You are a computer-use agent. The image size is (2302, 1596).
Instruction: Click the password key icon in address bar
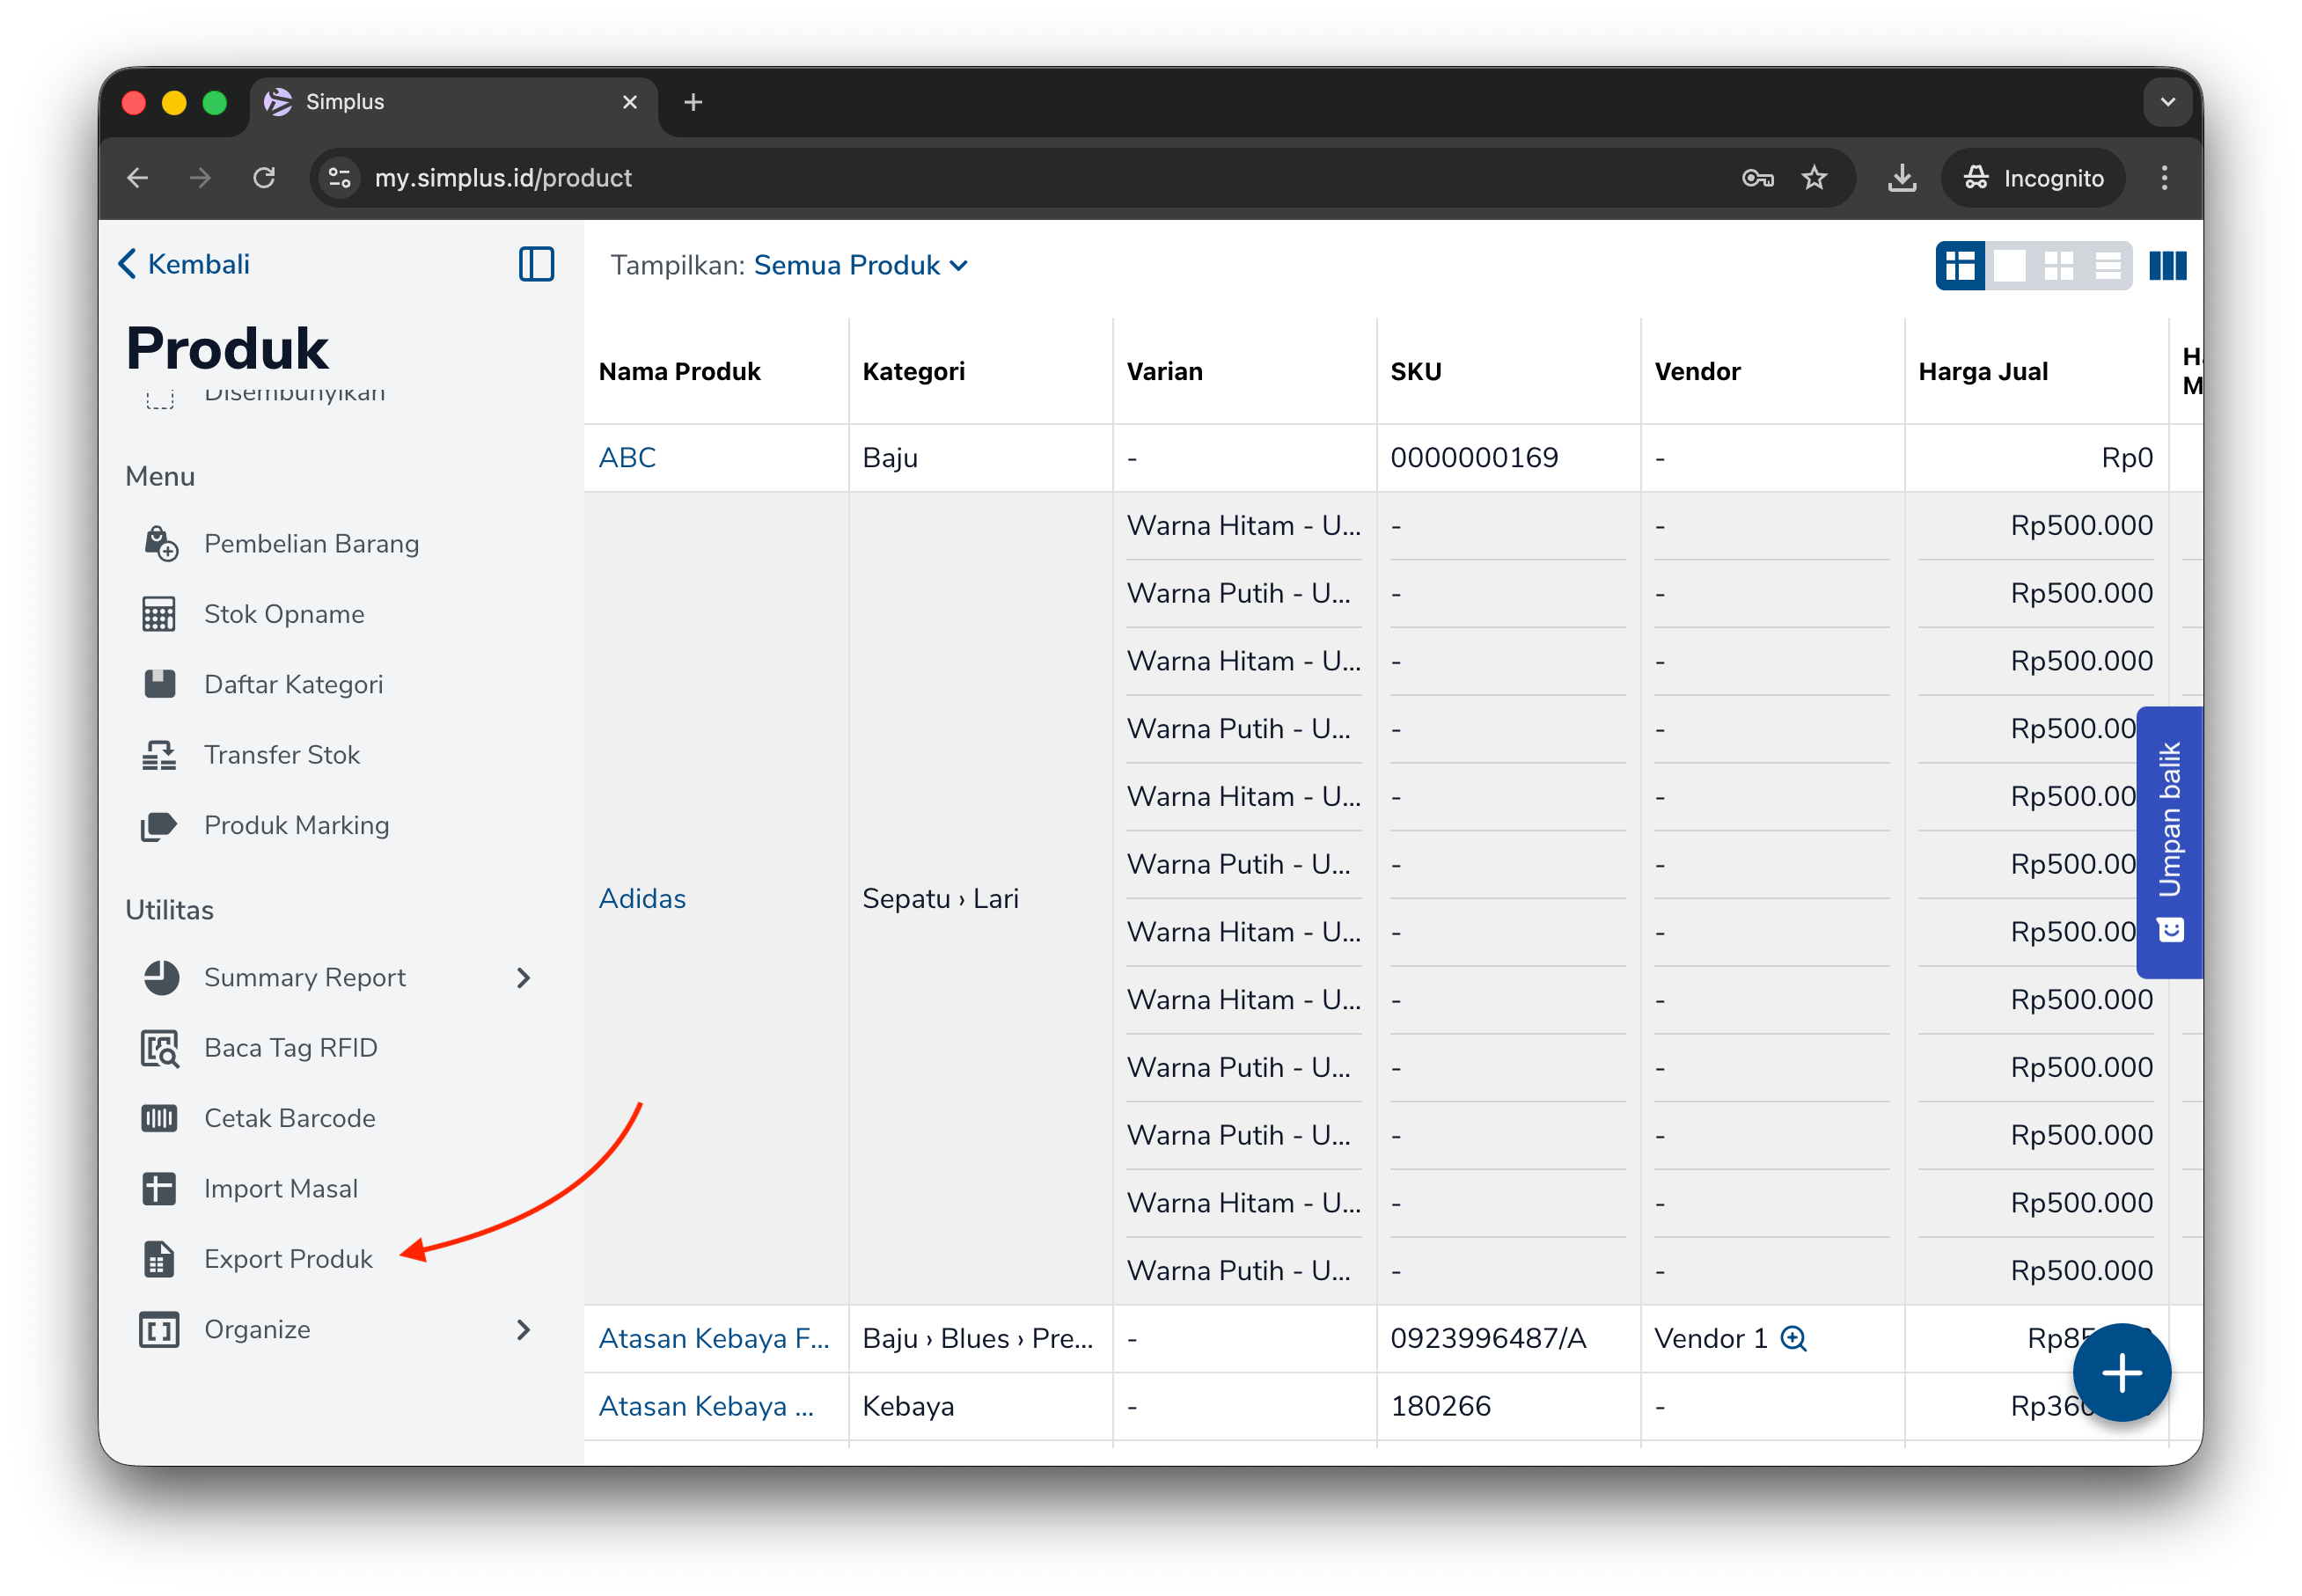(x=1758, y=178)
